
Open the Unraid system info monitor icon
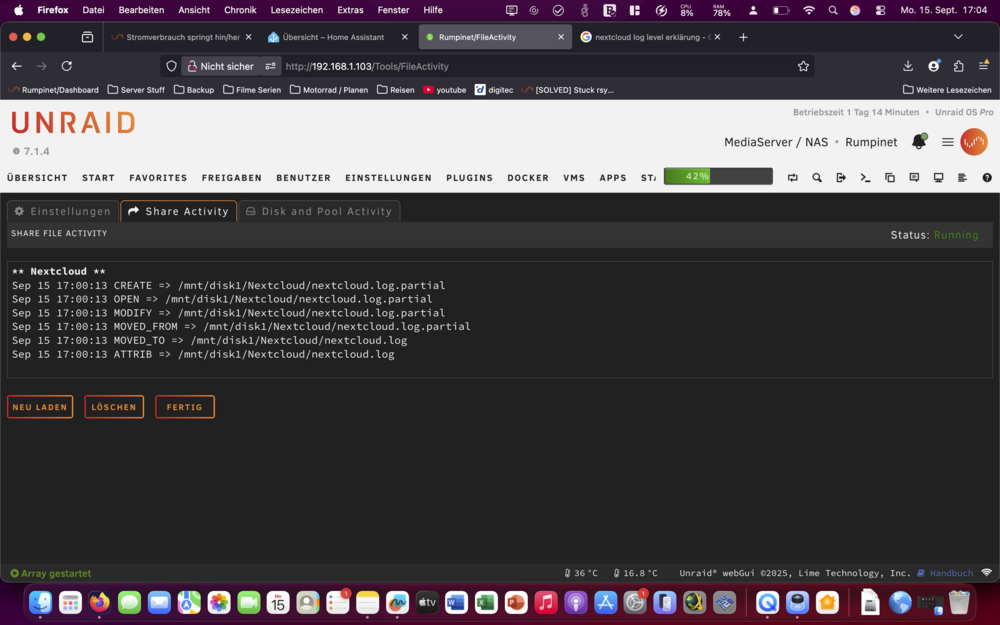pyautogui.click(x=938, y=178)
